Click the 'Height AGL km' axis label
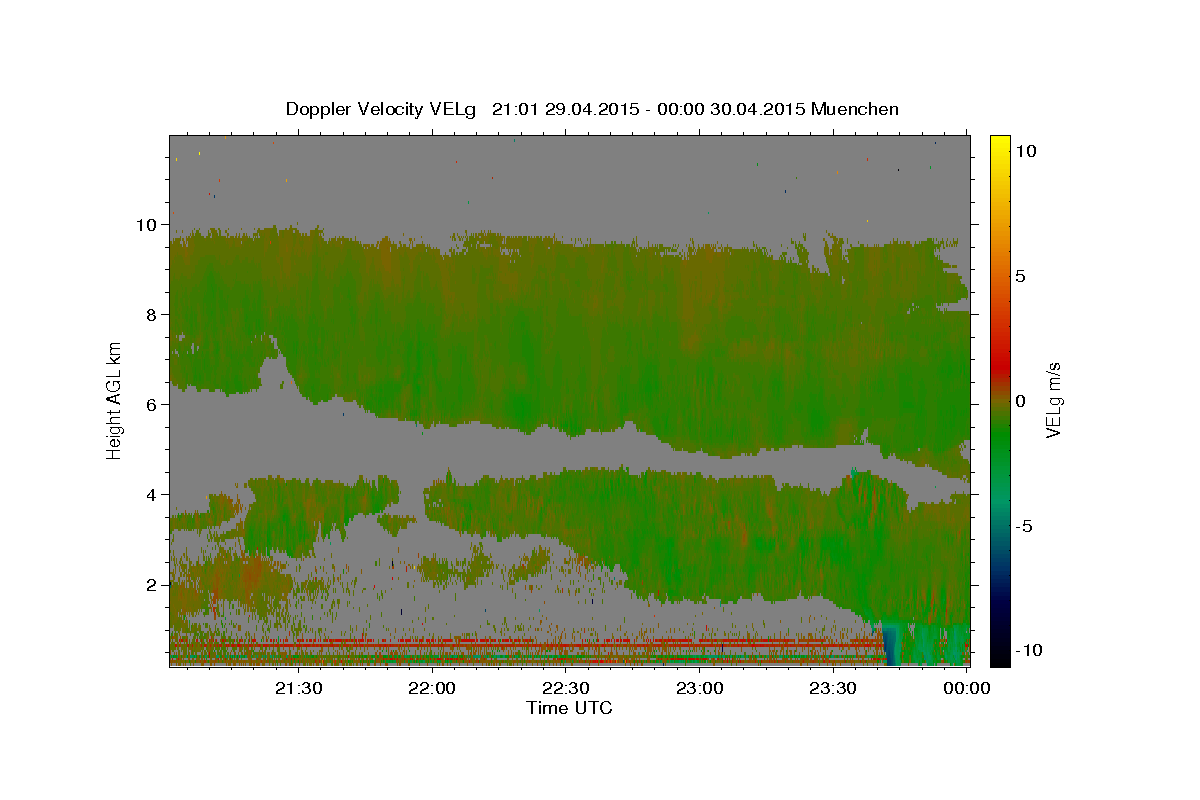Viewport: 1200px width, 800px height. click(x=115, y=400)
